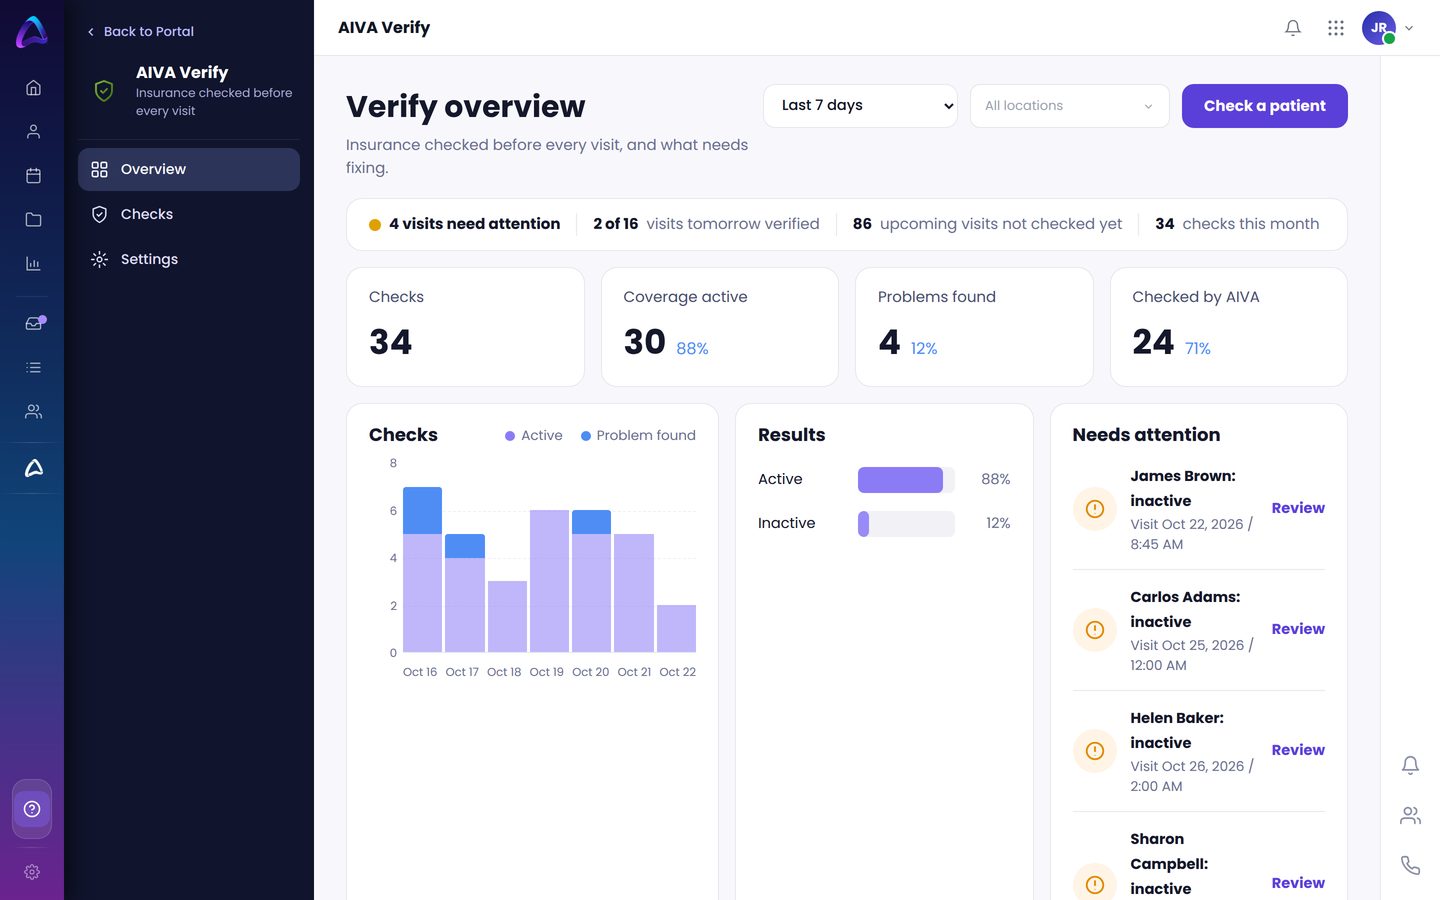Review Carlos Adams's inactive coverage

tap(1297, 629)
